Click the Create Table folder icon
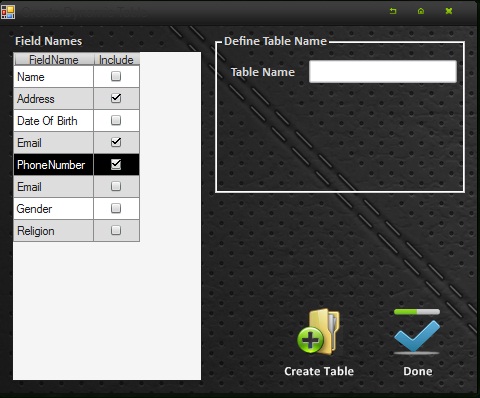Image resolution: width=480 pixels, height=398 pixels. [318, 332]
